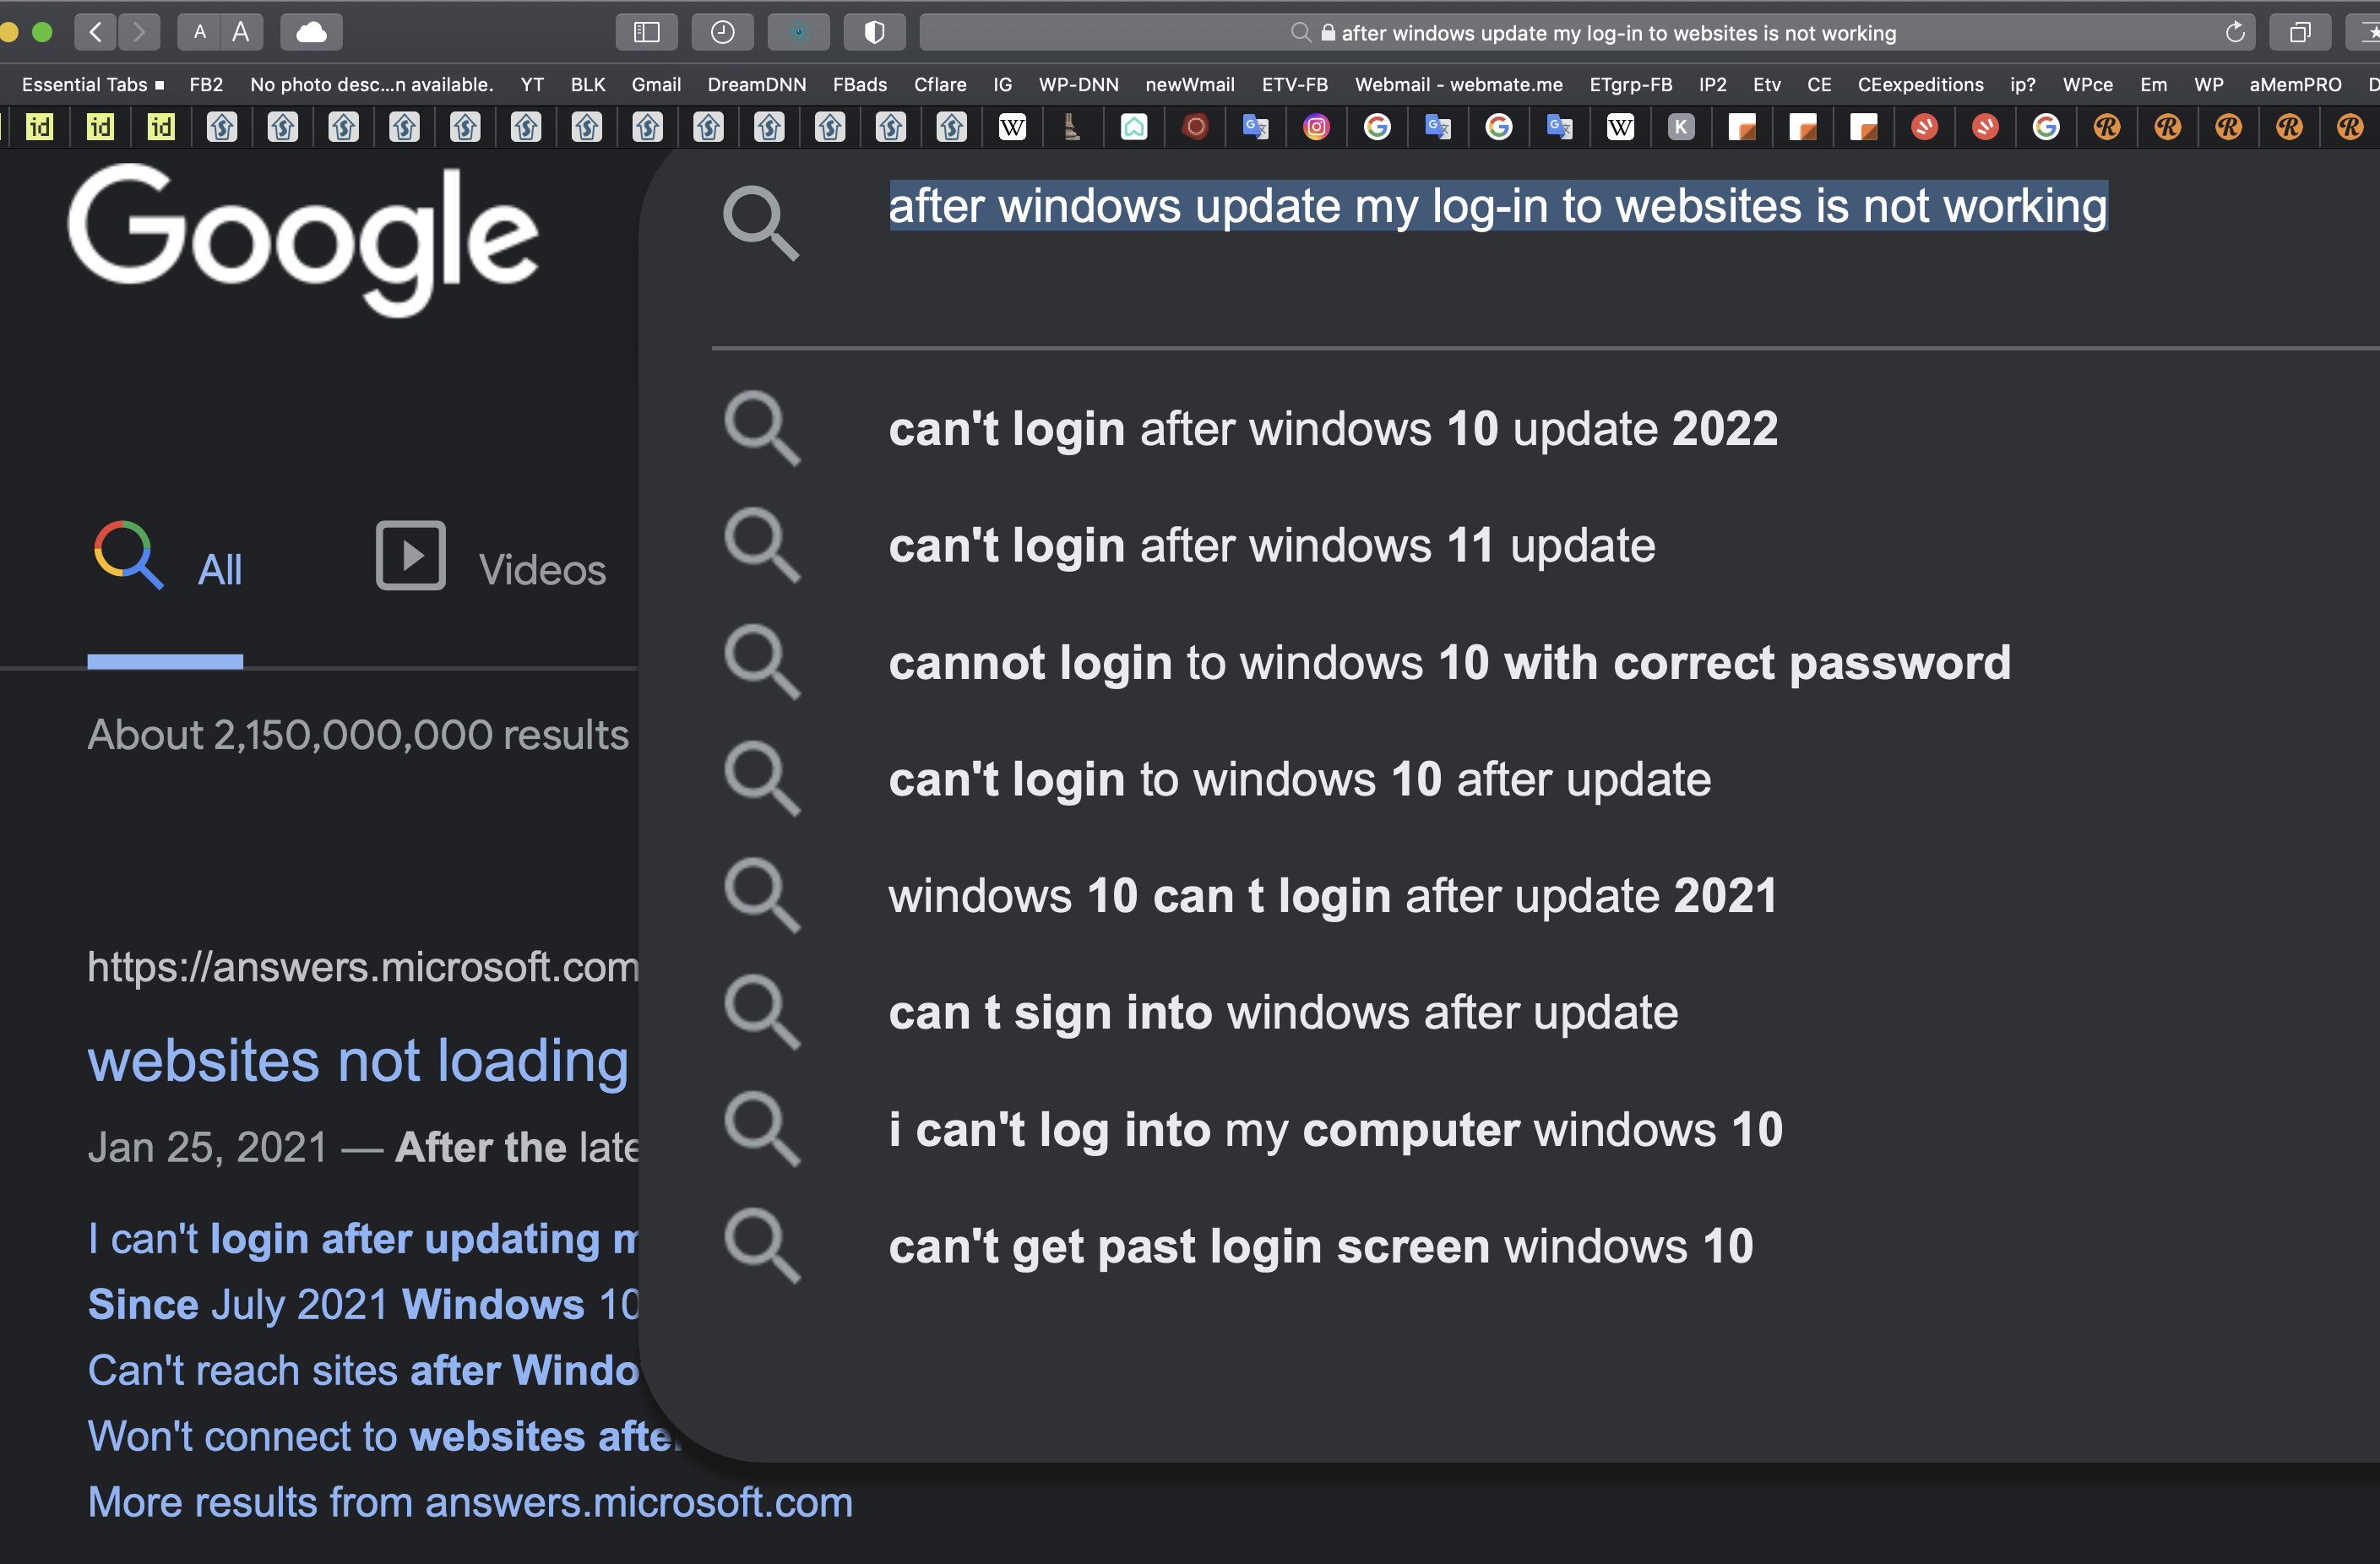Reload page with refresh icon
The image size is (2380, 1564).
coord(2235,32)
